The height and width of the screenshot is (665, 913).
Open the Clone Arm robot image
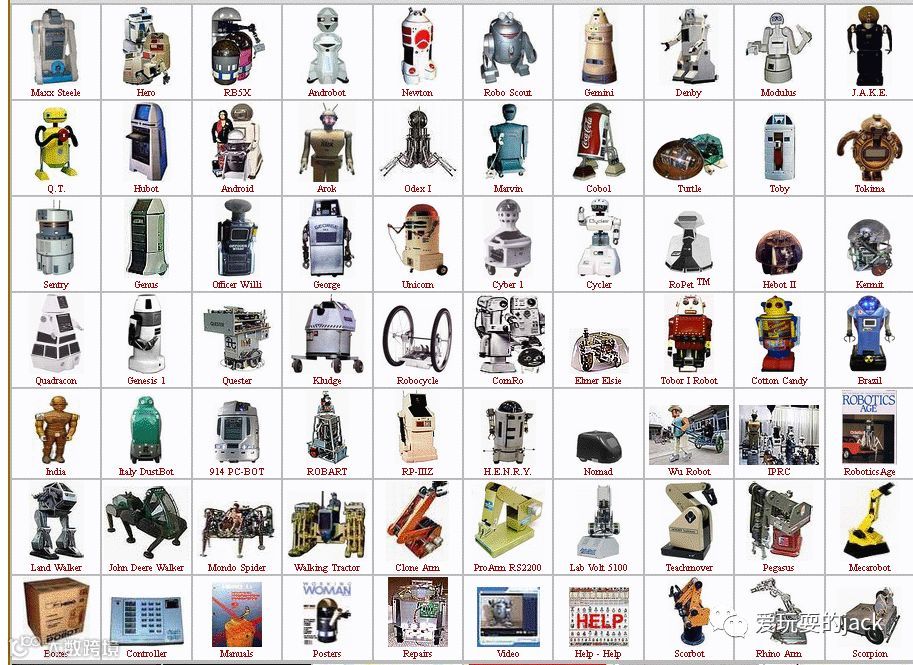[x=417, y=521]
